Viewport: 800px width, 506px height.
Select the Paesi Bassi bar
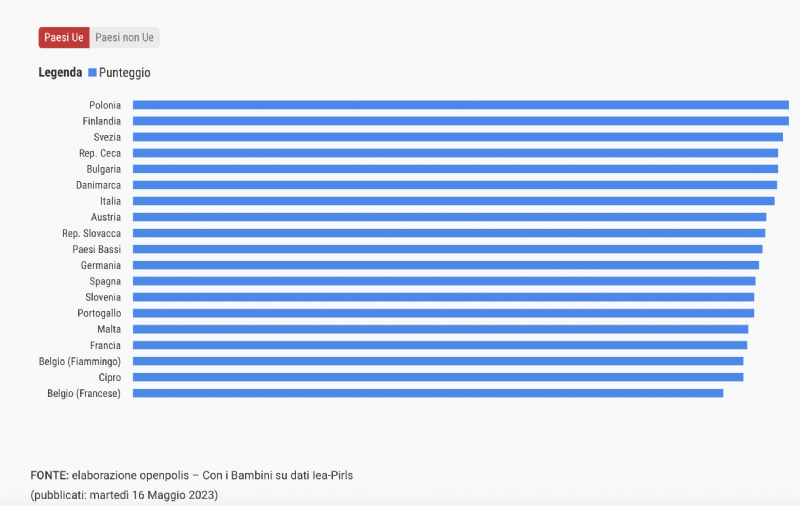pos(447,249)
